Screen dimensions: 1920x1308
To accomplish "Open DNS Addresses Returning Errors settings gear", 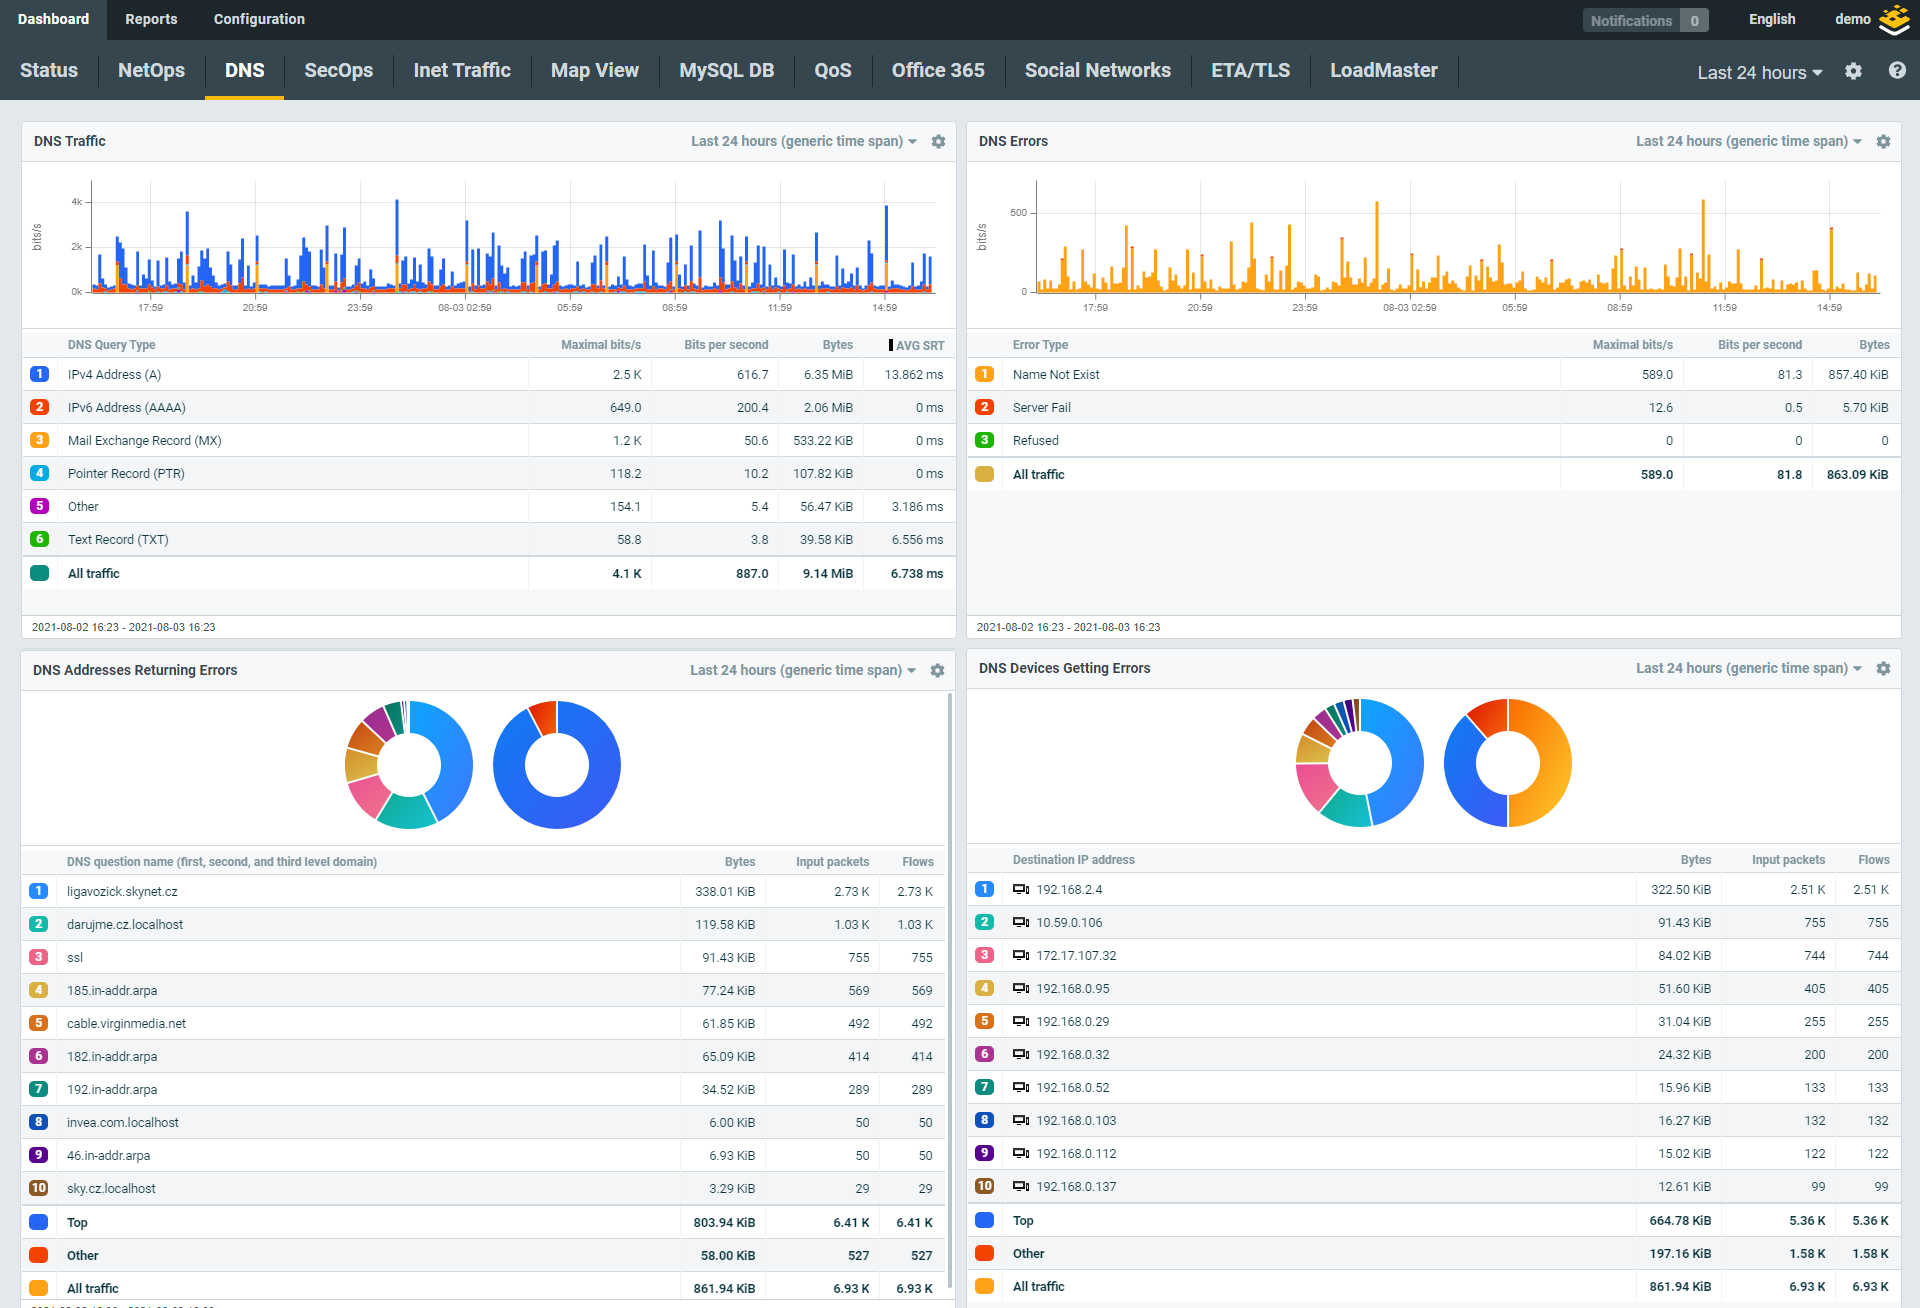I will point(937,671).
